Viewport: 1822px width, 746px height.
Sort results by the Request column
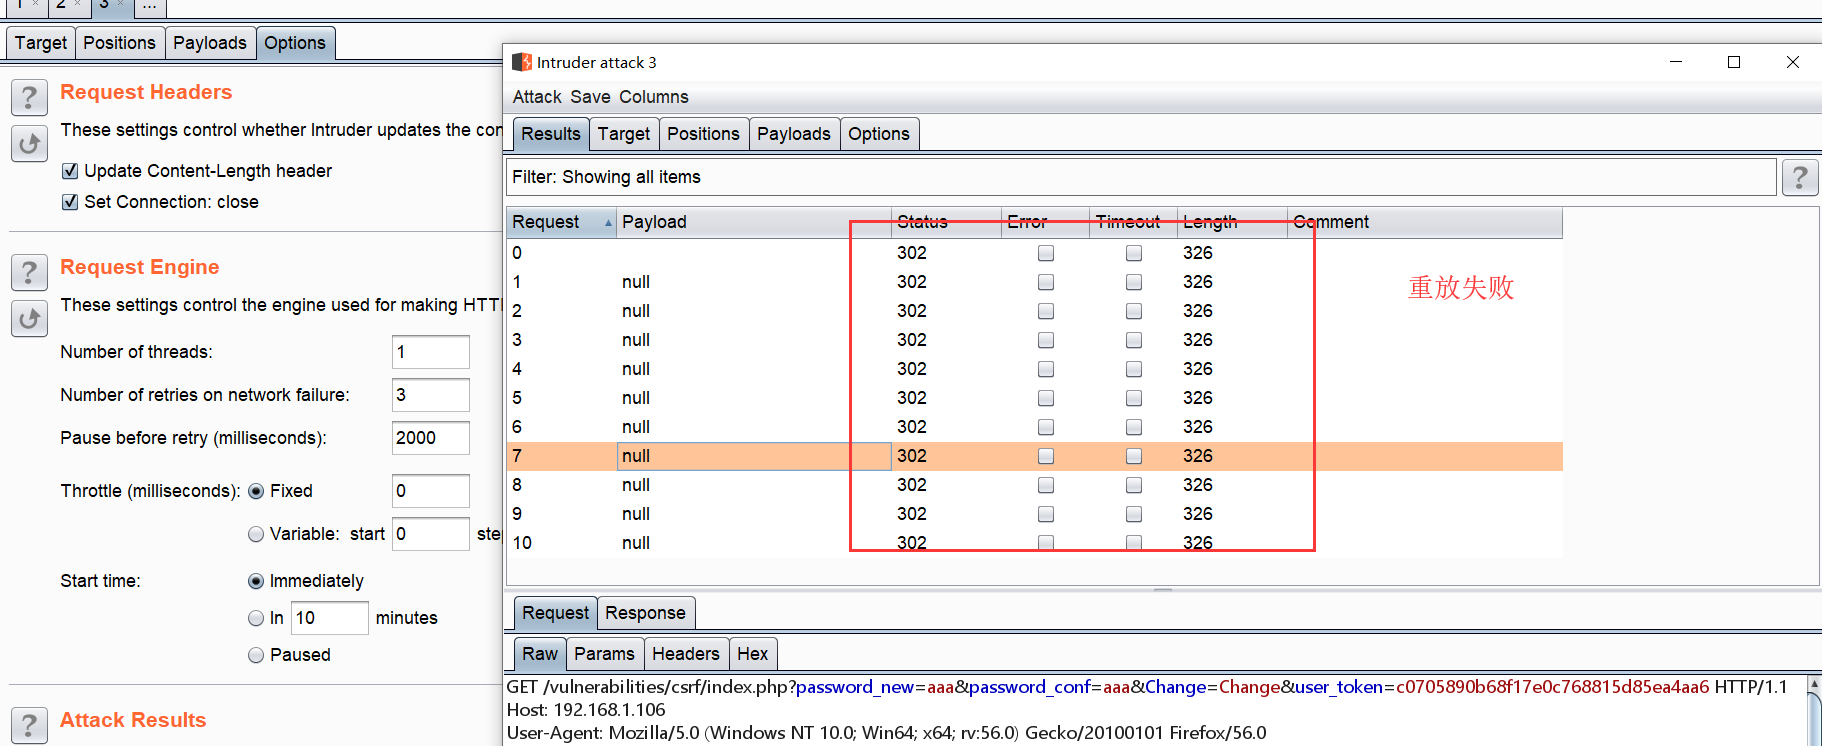point(561,222)
